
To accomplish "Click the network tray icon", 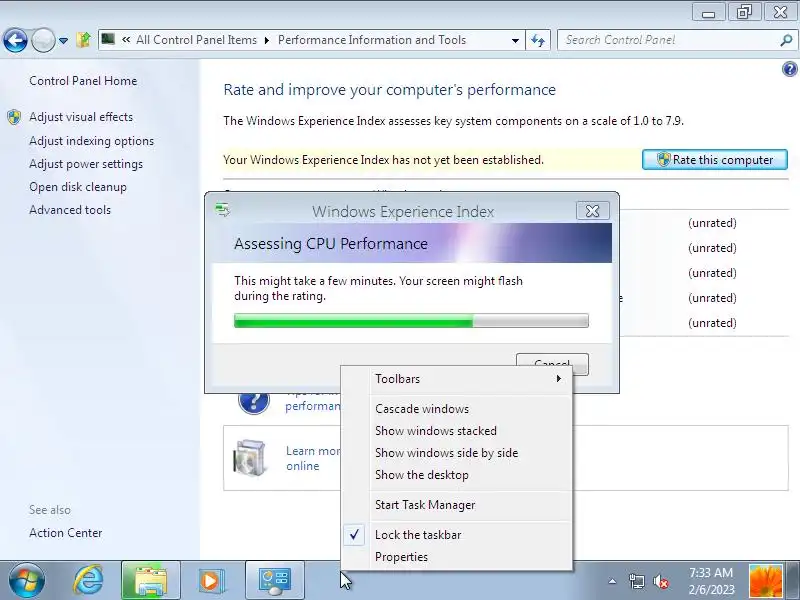I will [636, 581].
